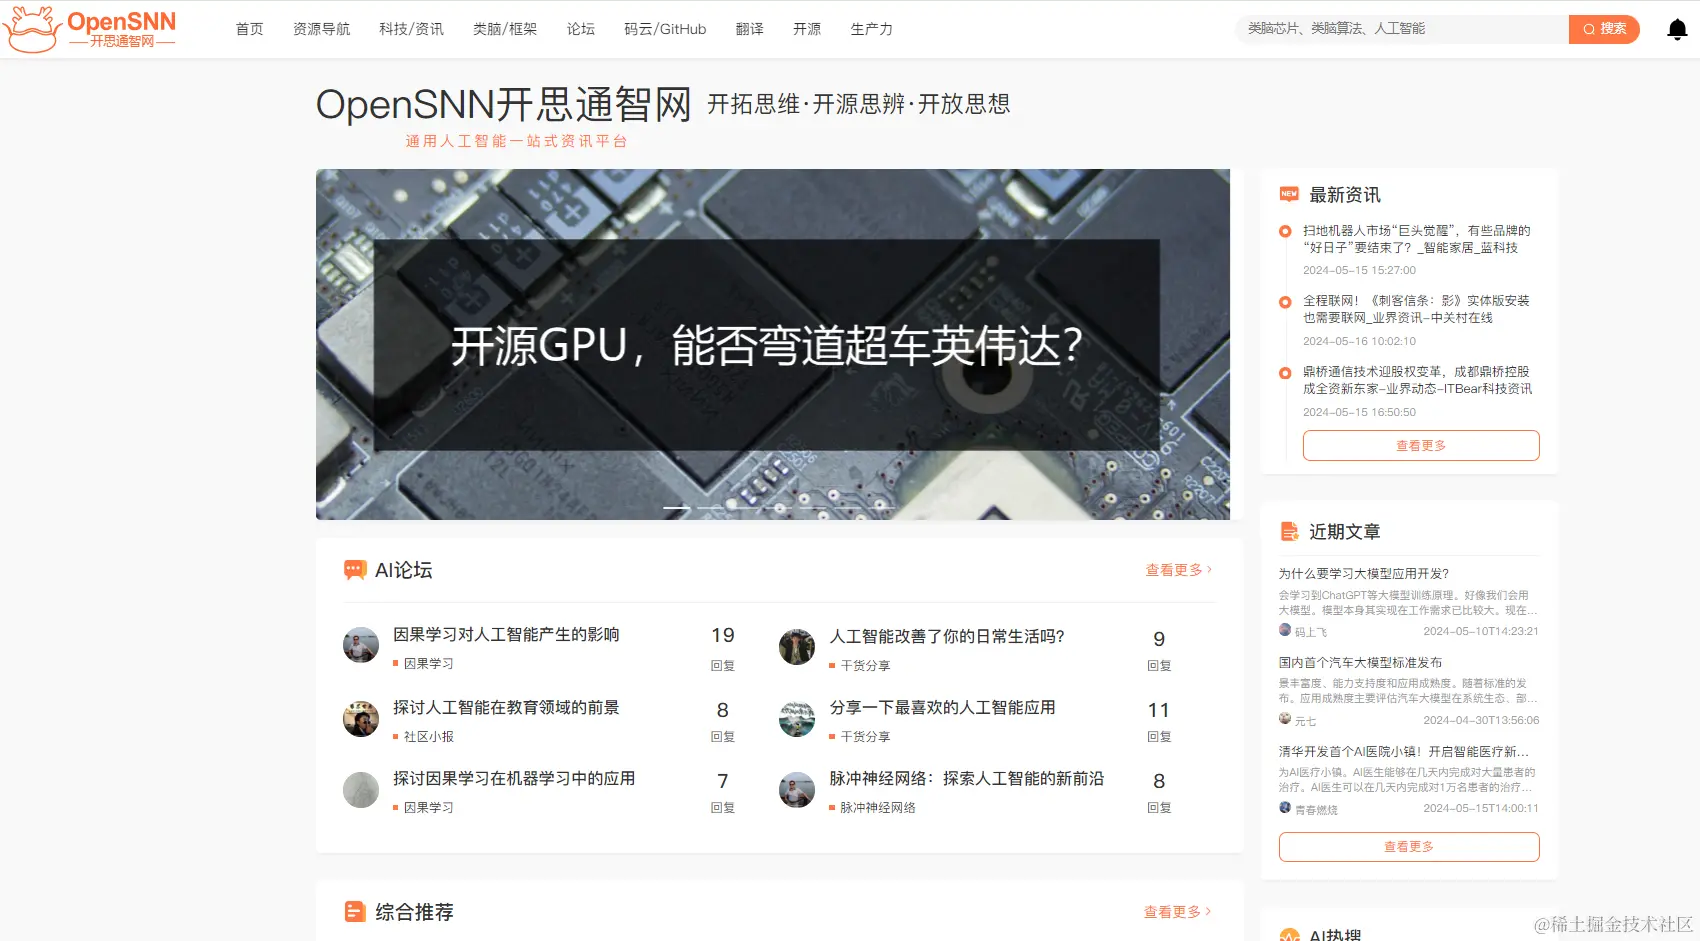Click author avatar of 青春燃烧
Image resolution: width=1700 pixels, height=941 pixels.
pos(1285,808)
